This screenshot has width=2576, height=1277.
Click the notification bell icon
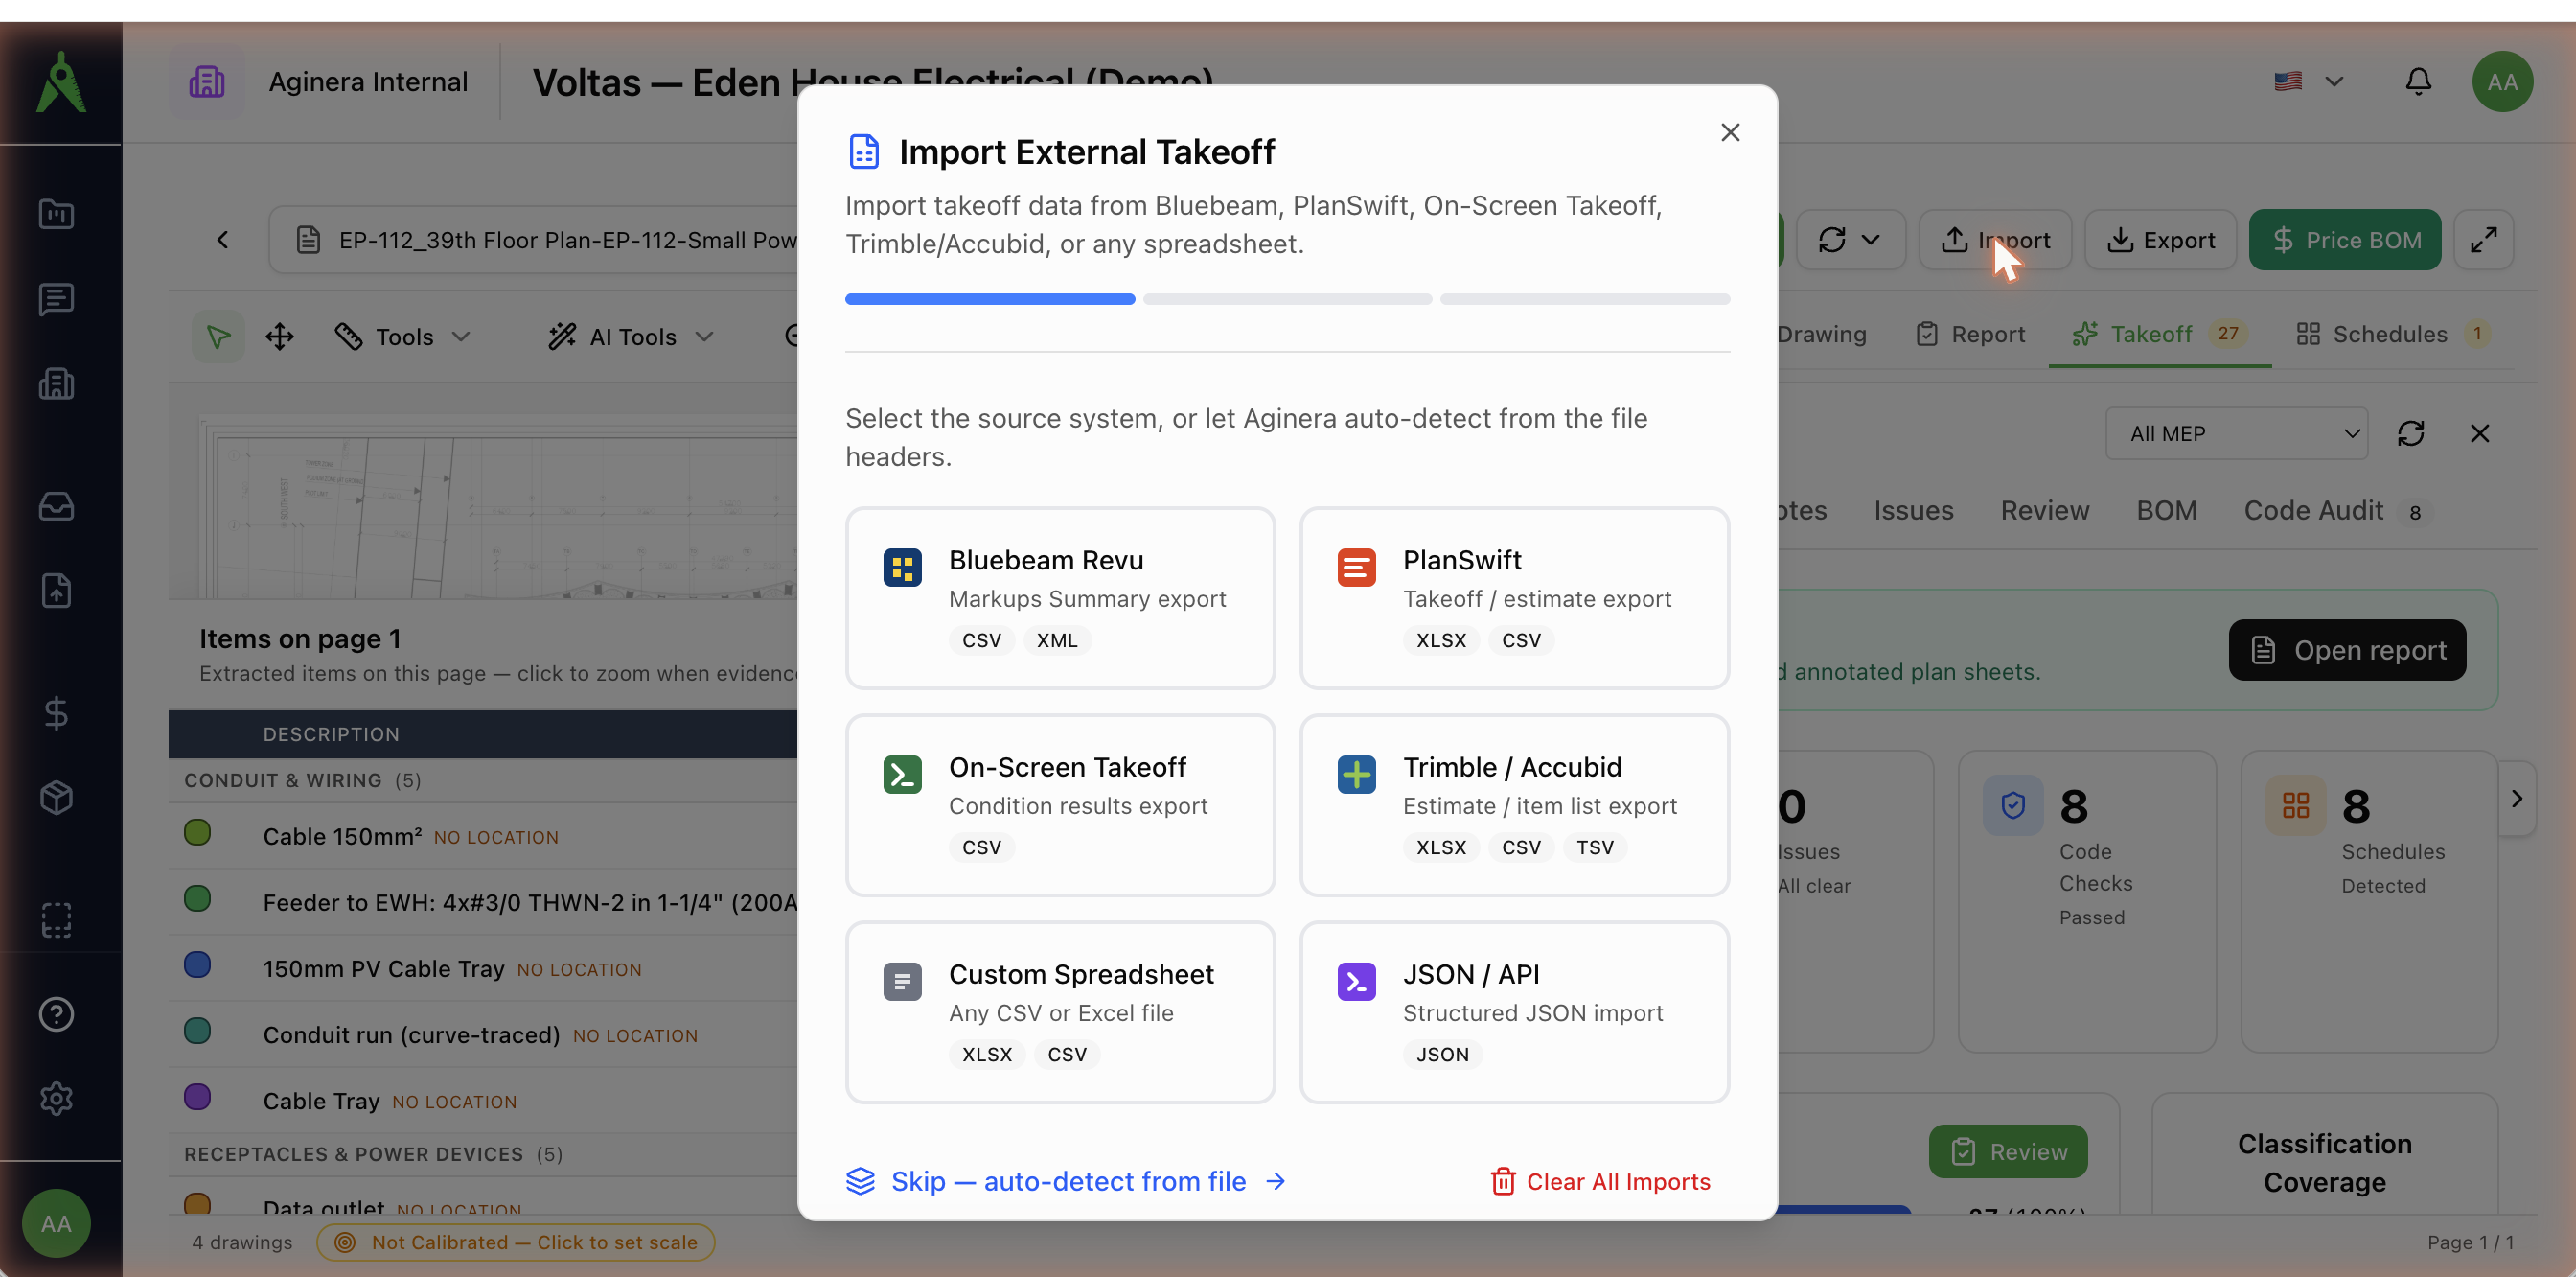[x=2418, y=81]
